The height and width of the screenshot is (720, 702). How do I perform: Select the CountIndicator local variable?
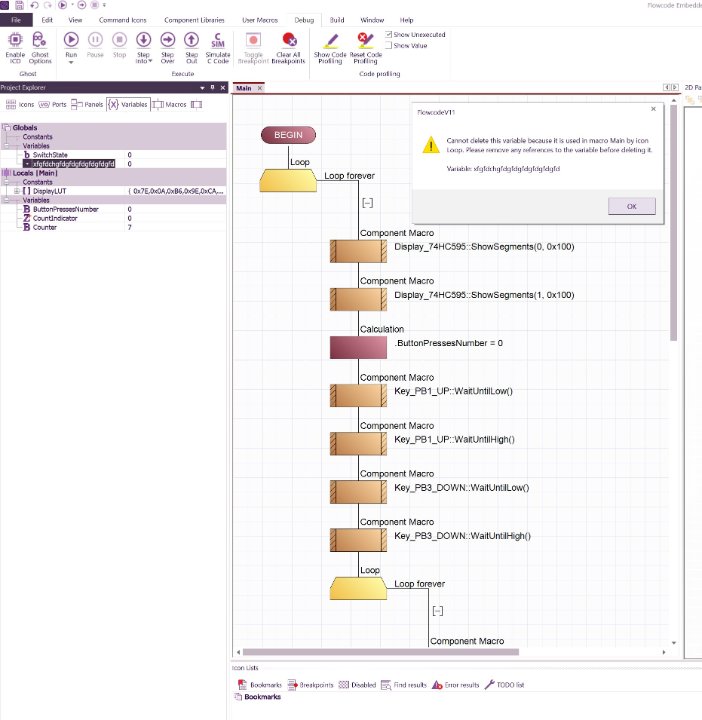55,219
